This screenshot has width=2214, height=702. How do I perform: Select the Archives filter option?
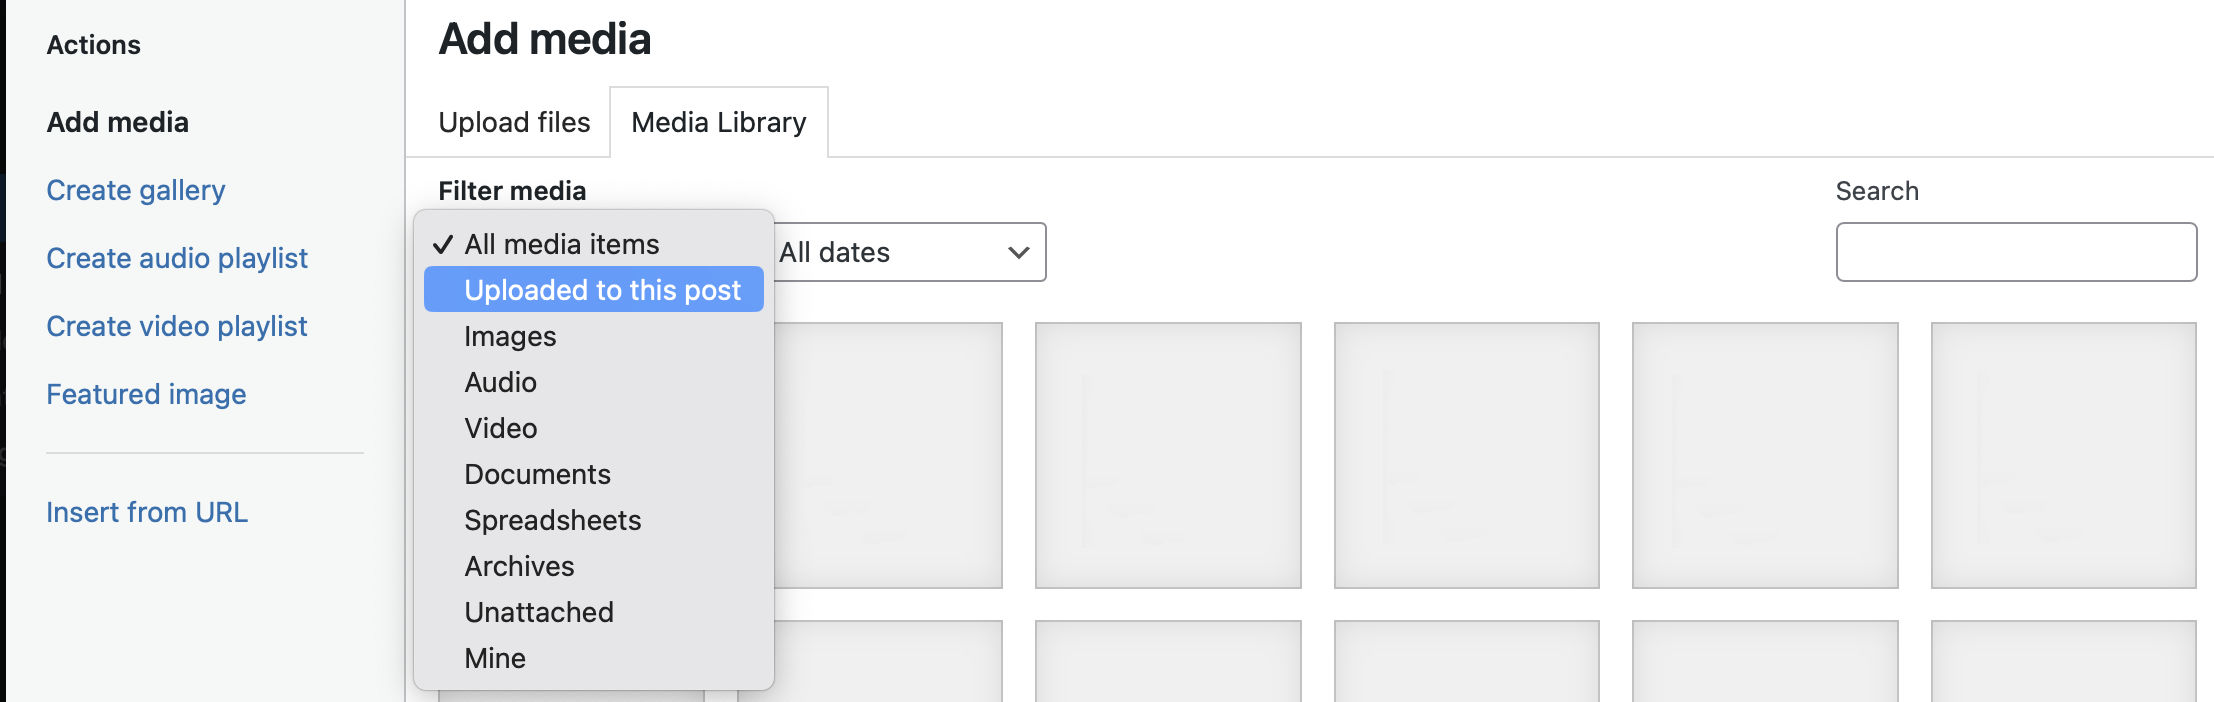pos(518,566)
